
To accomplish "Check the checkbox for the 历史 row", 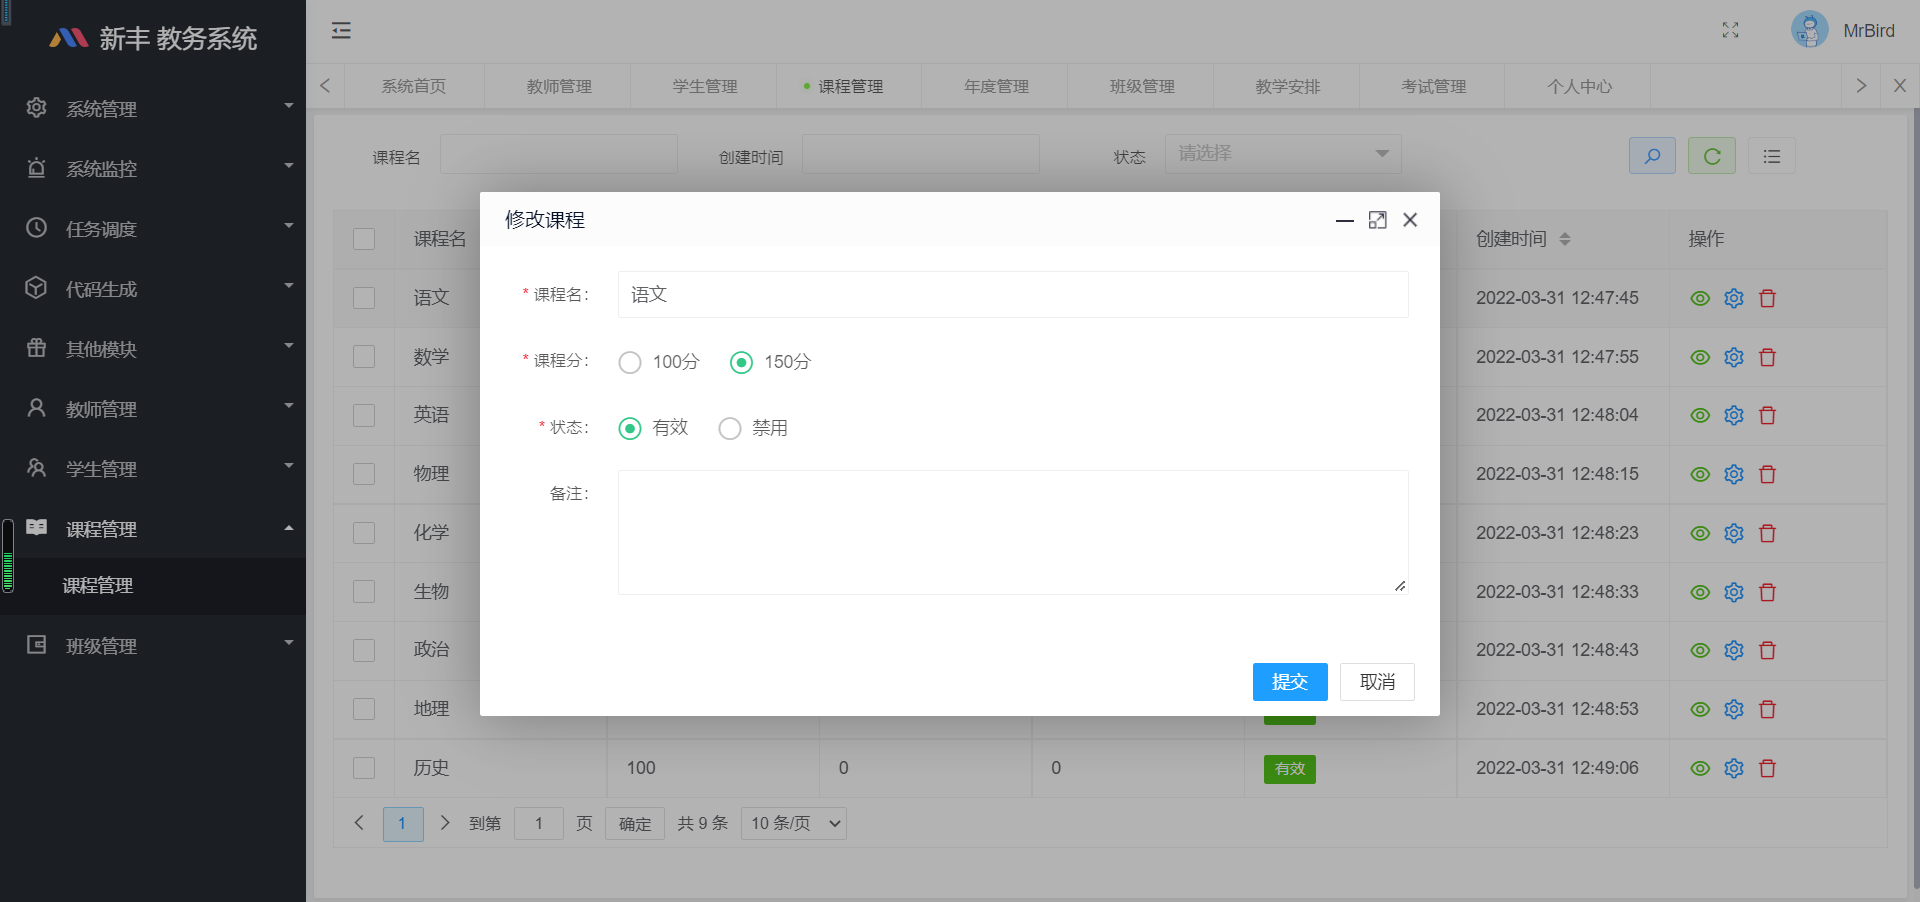I will point(364,768).
